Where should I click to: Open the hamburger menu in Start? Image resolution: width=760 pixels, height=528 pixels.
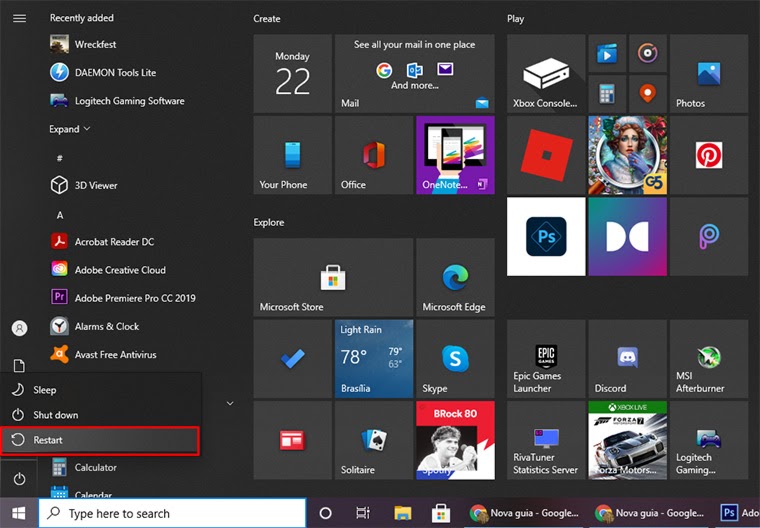click(19, 18)
